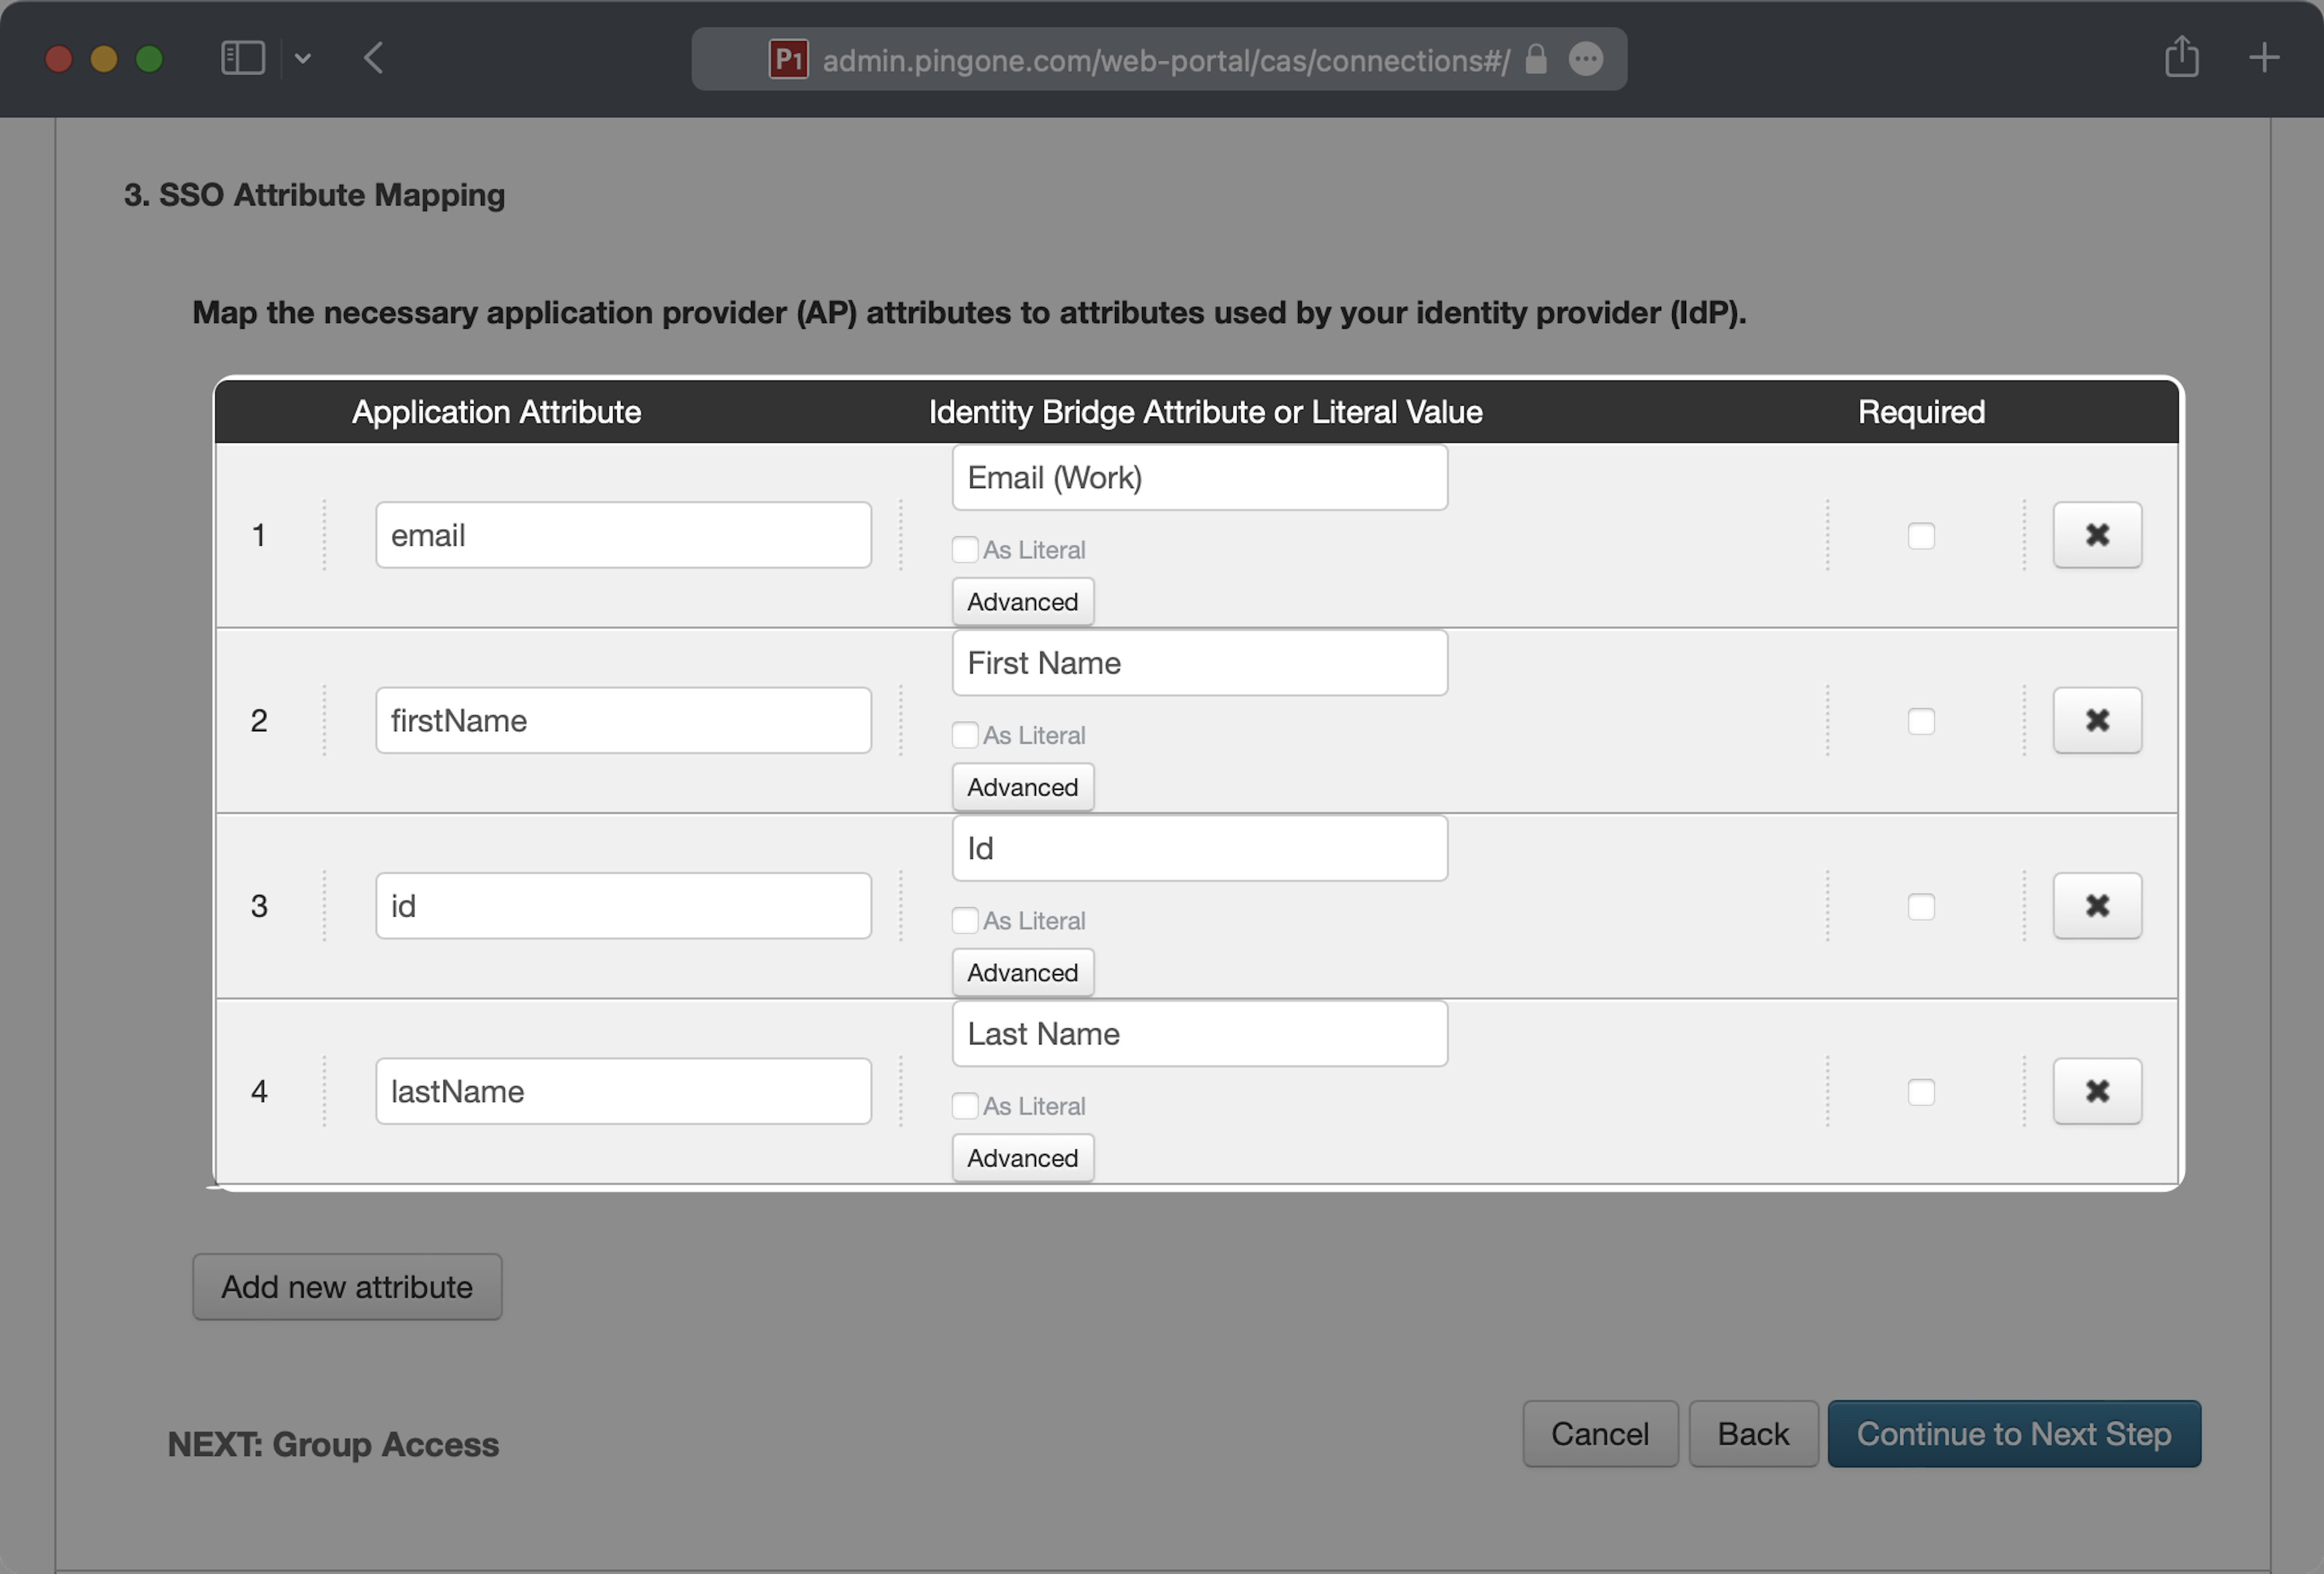
Task: Open a new tab with plus icon
Action: pyautogui.click(x=2264, y=57)
